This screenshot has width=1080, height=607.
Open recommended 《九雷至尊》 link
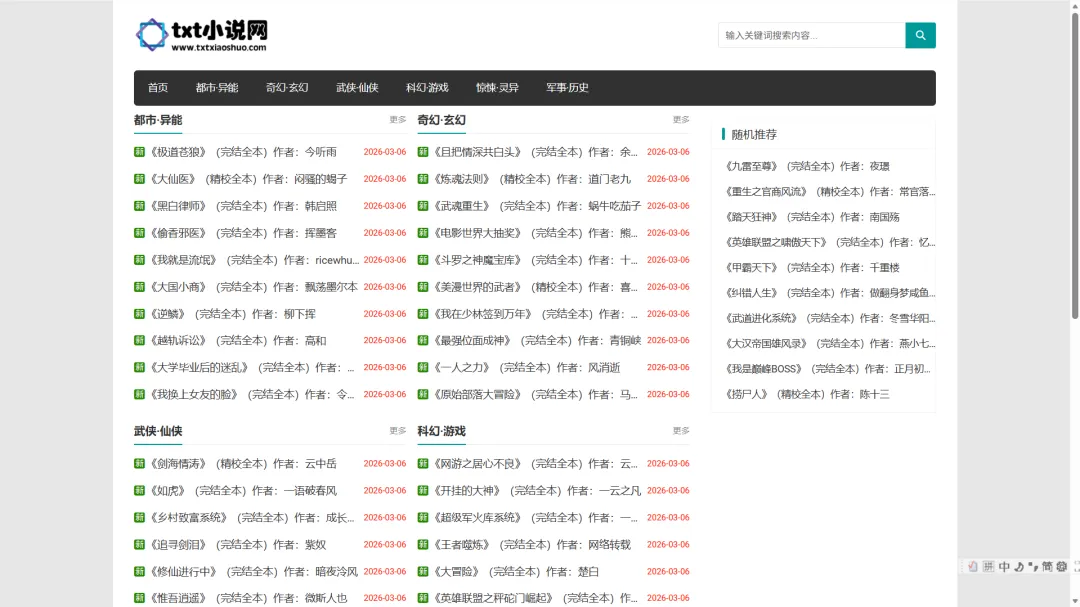coord(807,166)
